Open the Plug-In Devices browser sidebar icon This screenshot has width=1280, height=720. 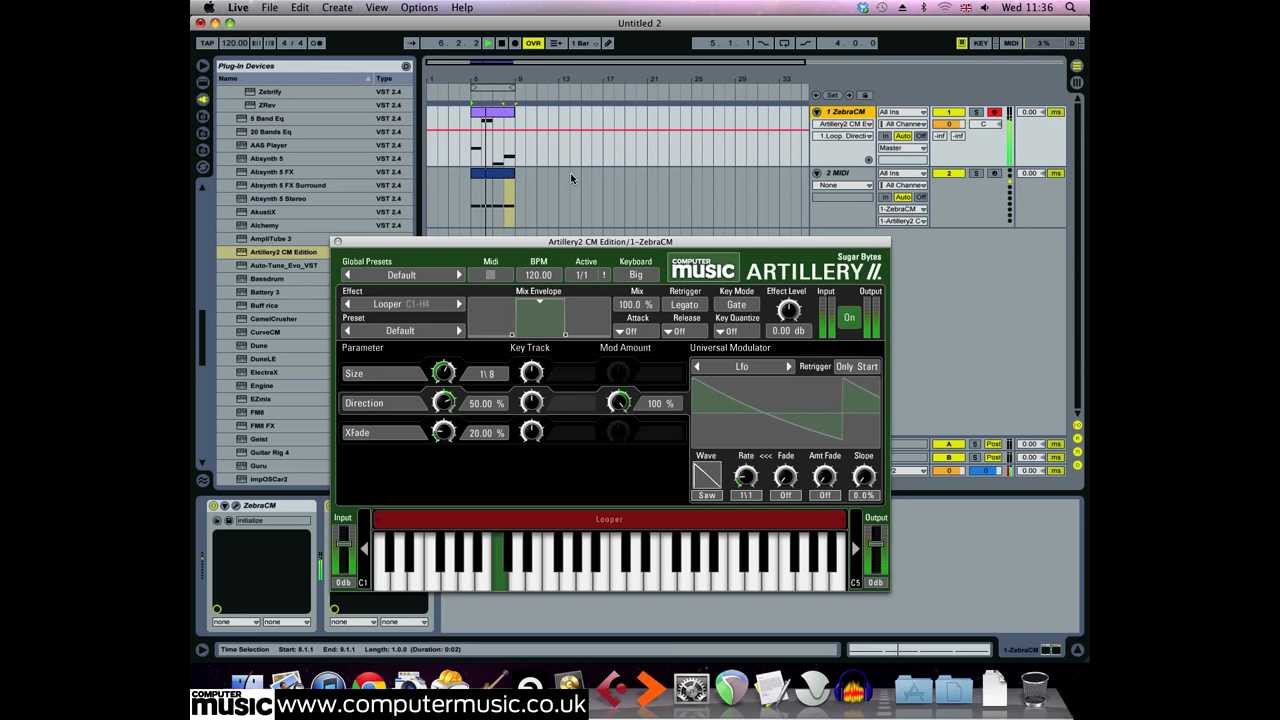(203, 99)
